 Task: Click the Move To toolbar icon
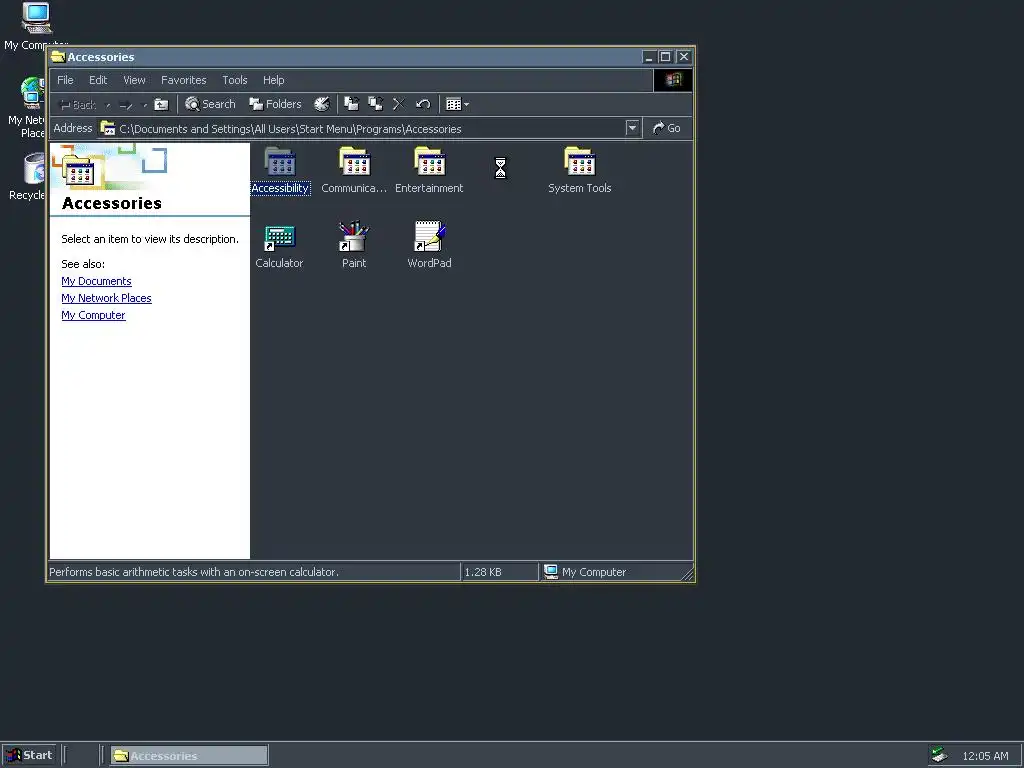(351, 104)
